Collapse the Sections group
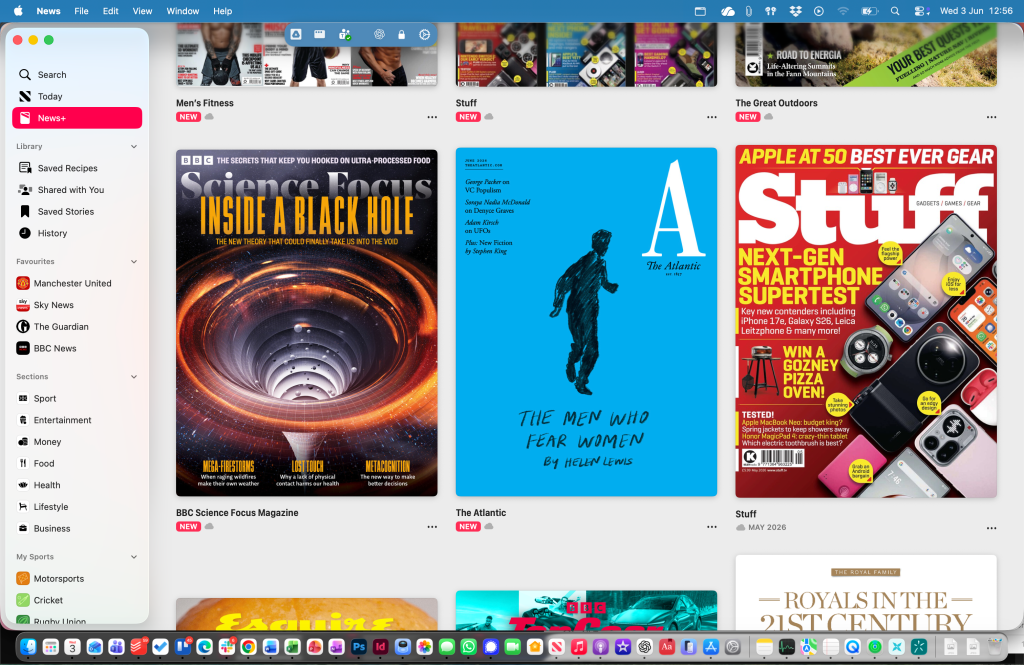Image resolution: width=1024 pixels, height=665 pixels. click(134, 376)
